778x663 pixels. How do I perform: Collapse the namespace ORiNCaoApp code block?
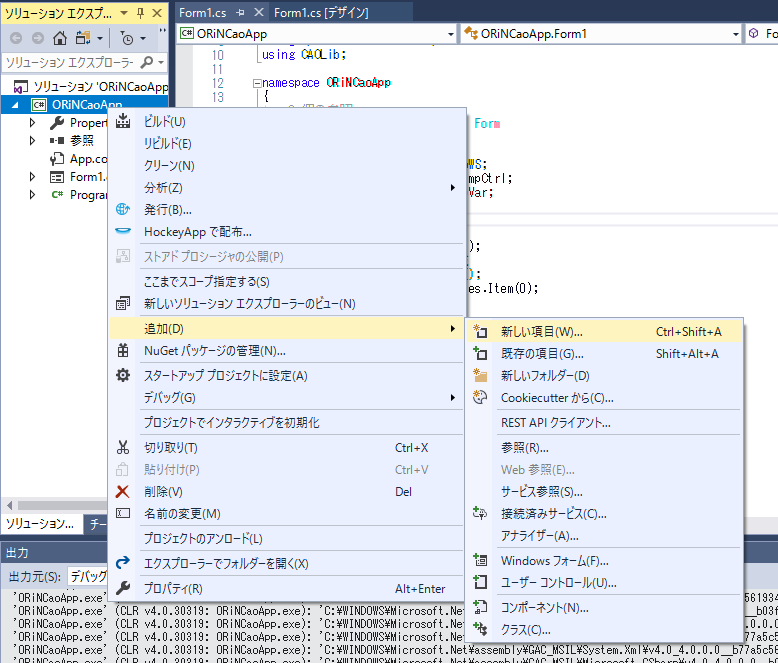(257, 83)
